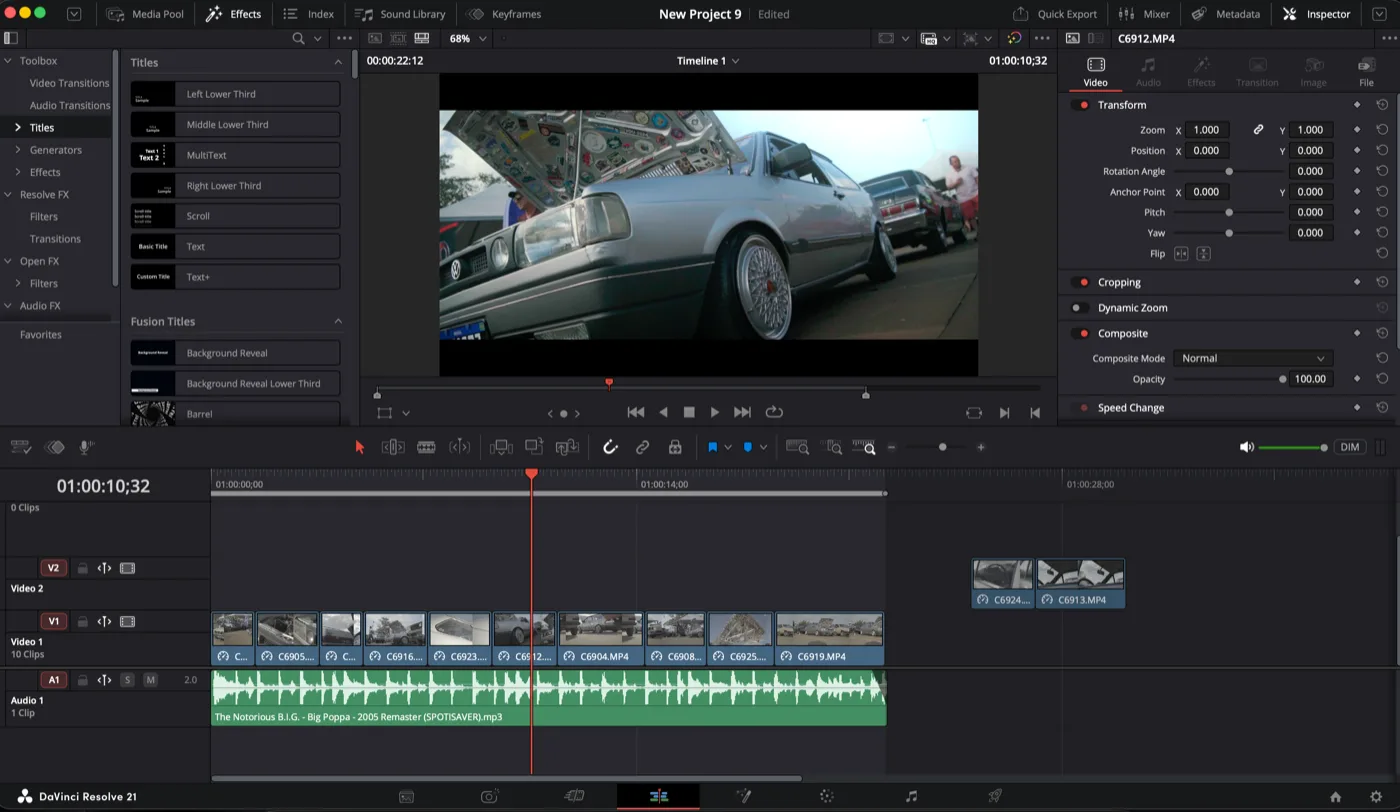Open the File tab in Inspector

1366,72
